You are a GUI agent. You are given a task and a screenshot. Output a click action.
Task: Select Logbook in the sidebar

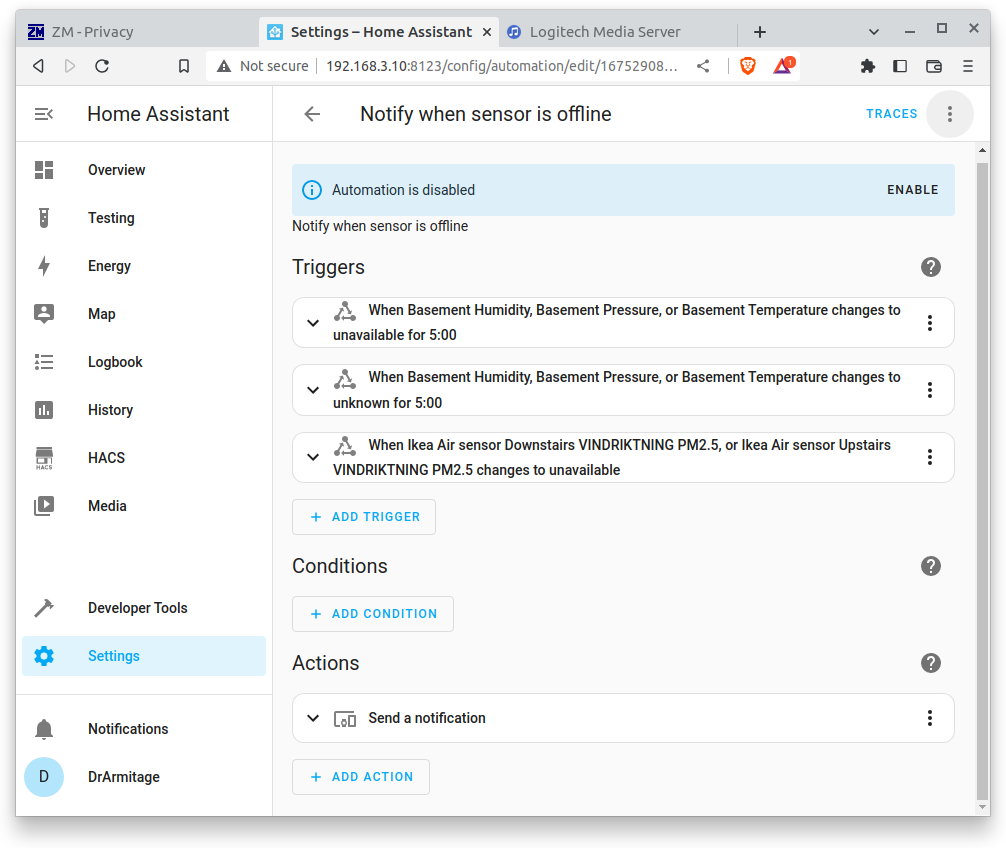pos(144,362)
